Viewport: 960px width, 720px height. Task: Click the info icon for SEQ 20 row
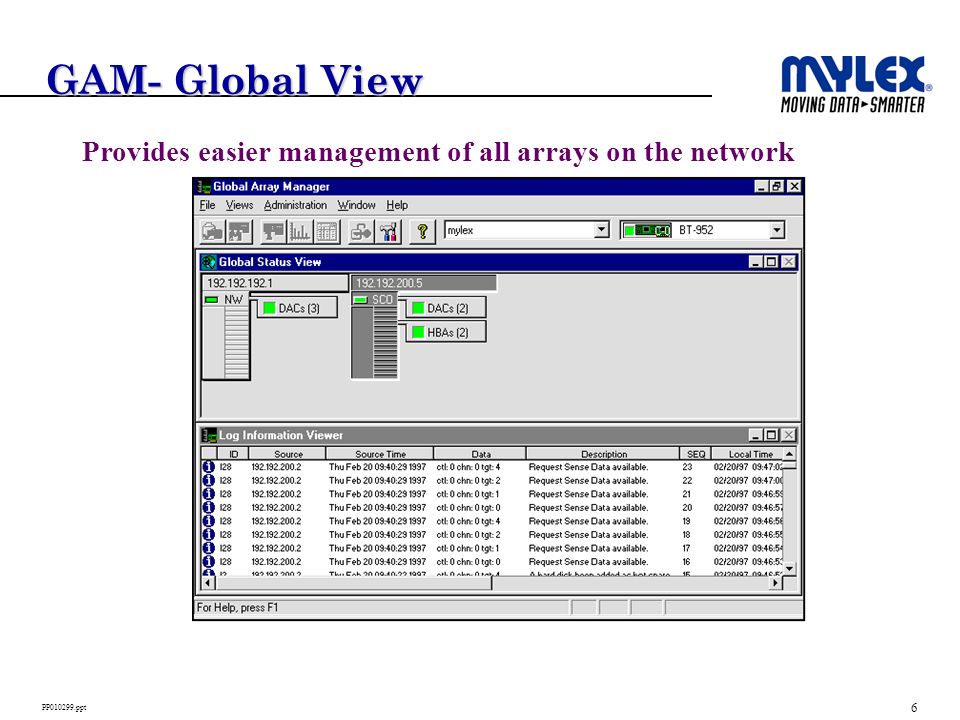pyautogui.click(x=209, y=507)
